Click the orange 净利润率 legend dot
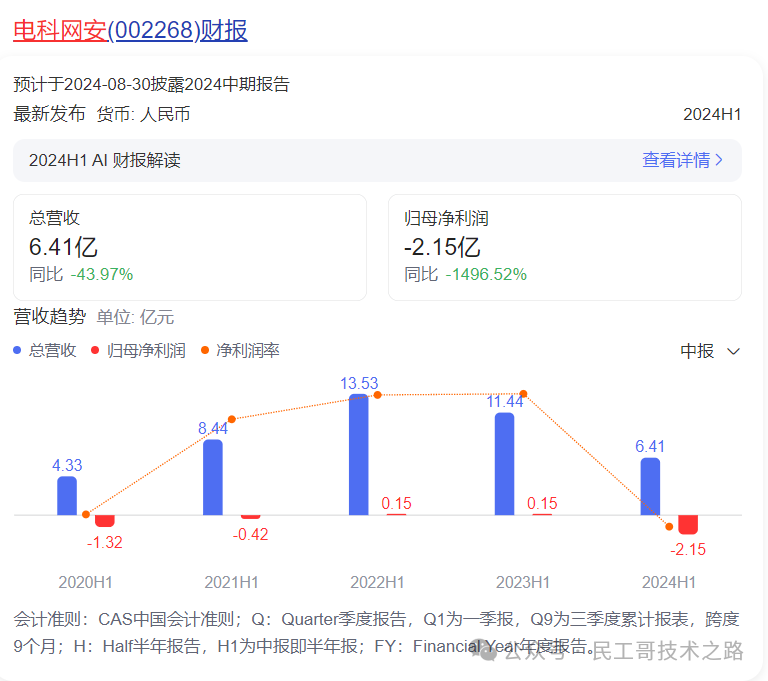The height and width of the screenshot is (681, 768). click(205, 350)
